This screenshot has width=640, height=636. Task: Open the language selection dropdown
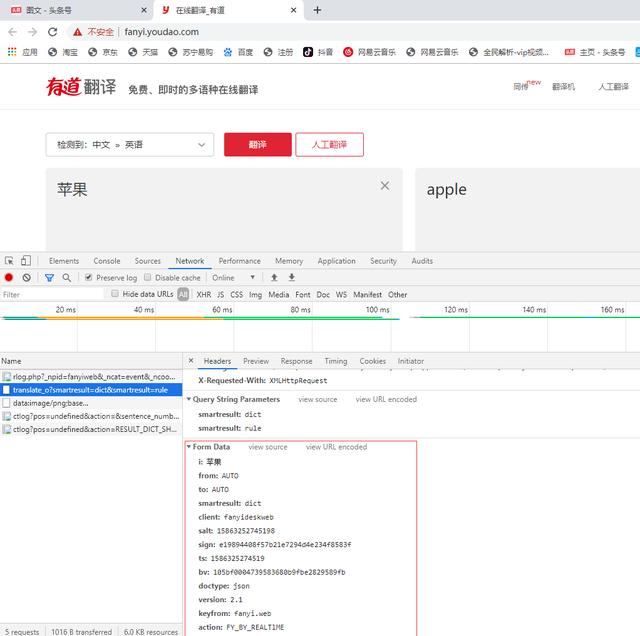pos(130,145)
